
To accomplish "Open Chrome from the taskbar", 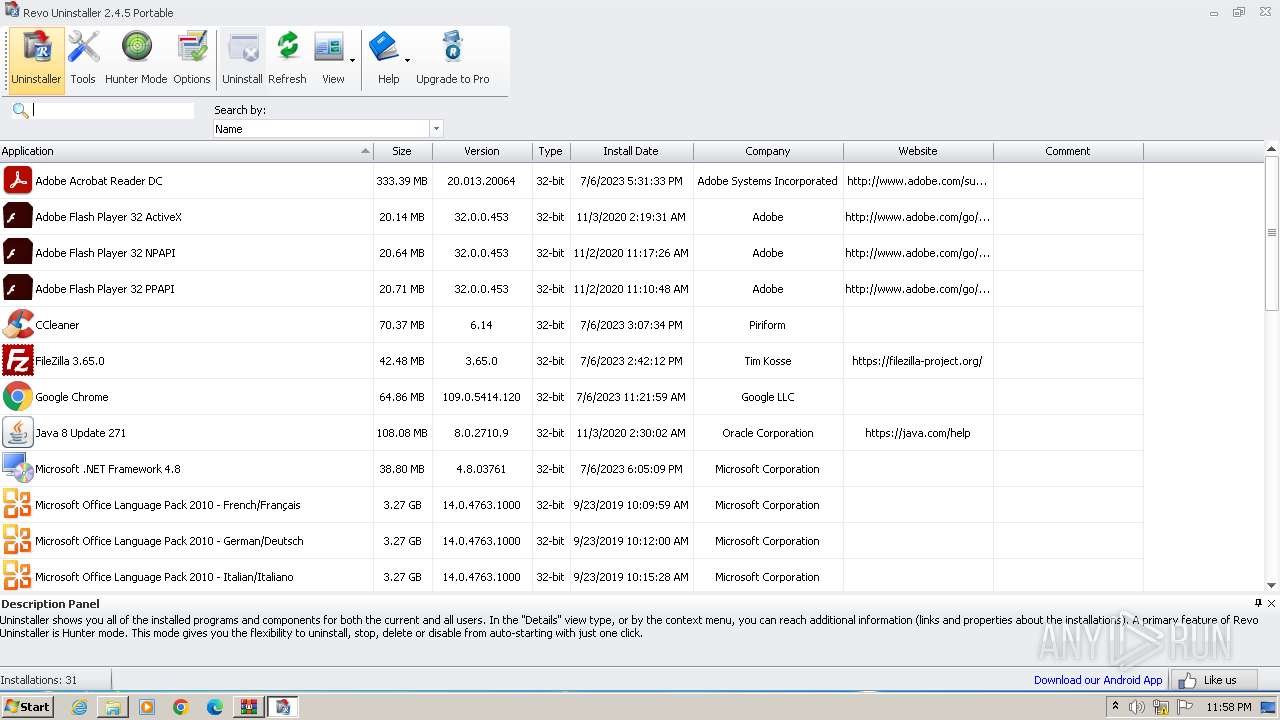I will pyautogui.click(x=181, y=707).
